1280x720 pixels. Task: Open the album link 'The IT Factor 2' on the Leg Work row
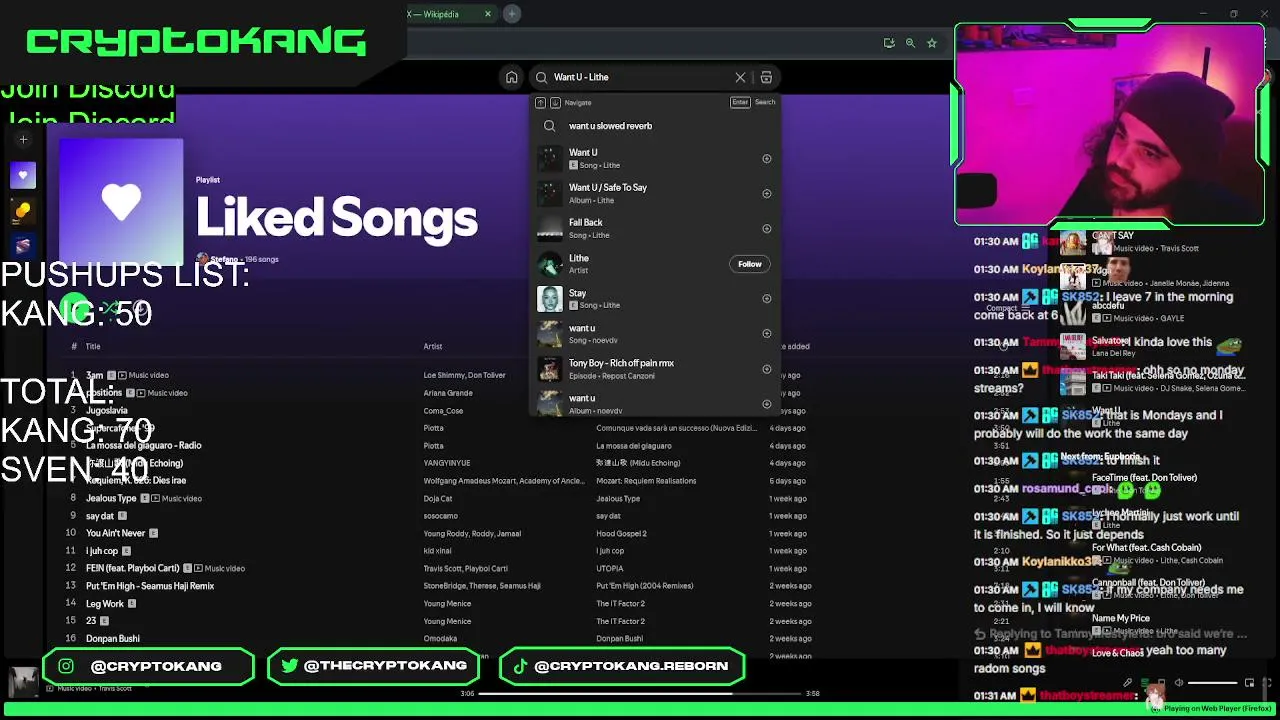(x=620, y=603)
